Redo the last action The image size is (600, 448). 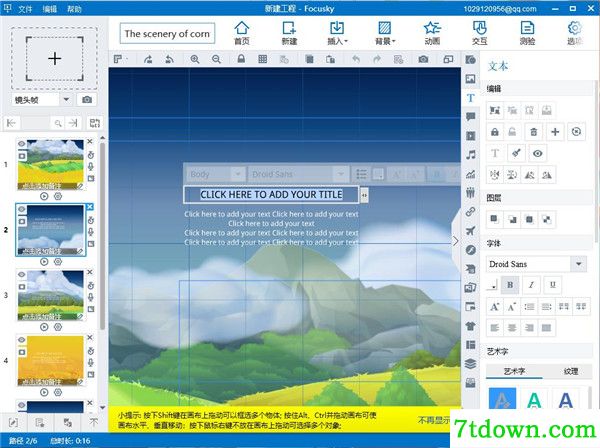pos(377,59)
